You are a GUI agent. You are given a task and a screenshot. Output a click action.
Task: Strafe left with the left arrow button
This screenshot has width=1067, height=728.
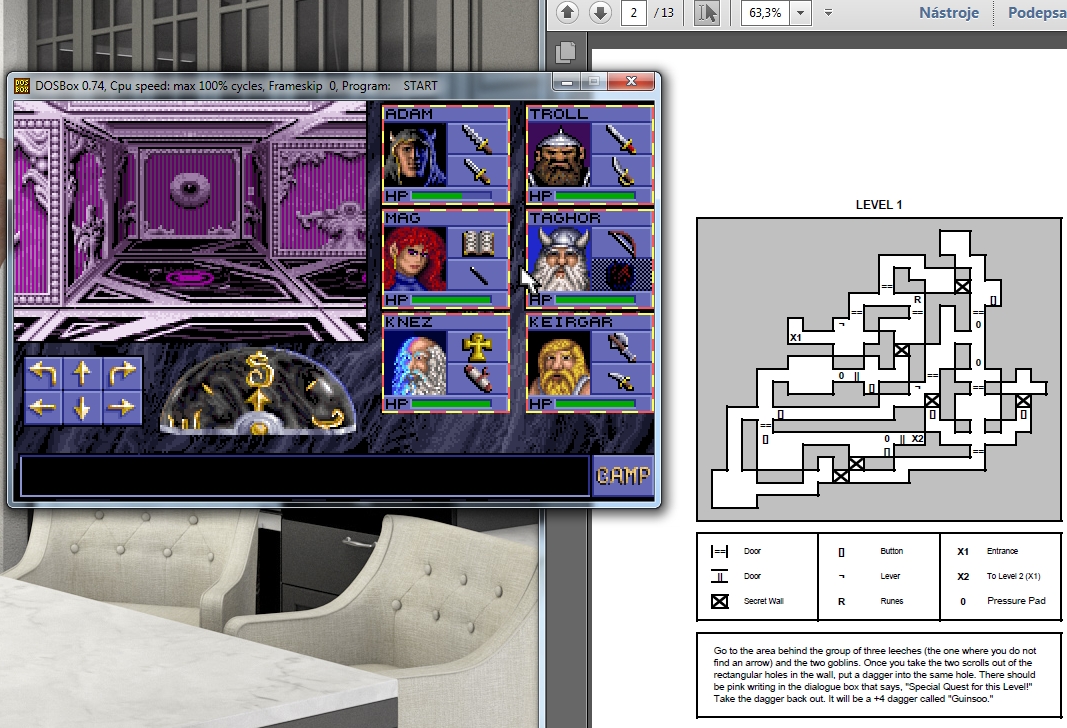(43, 408)
